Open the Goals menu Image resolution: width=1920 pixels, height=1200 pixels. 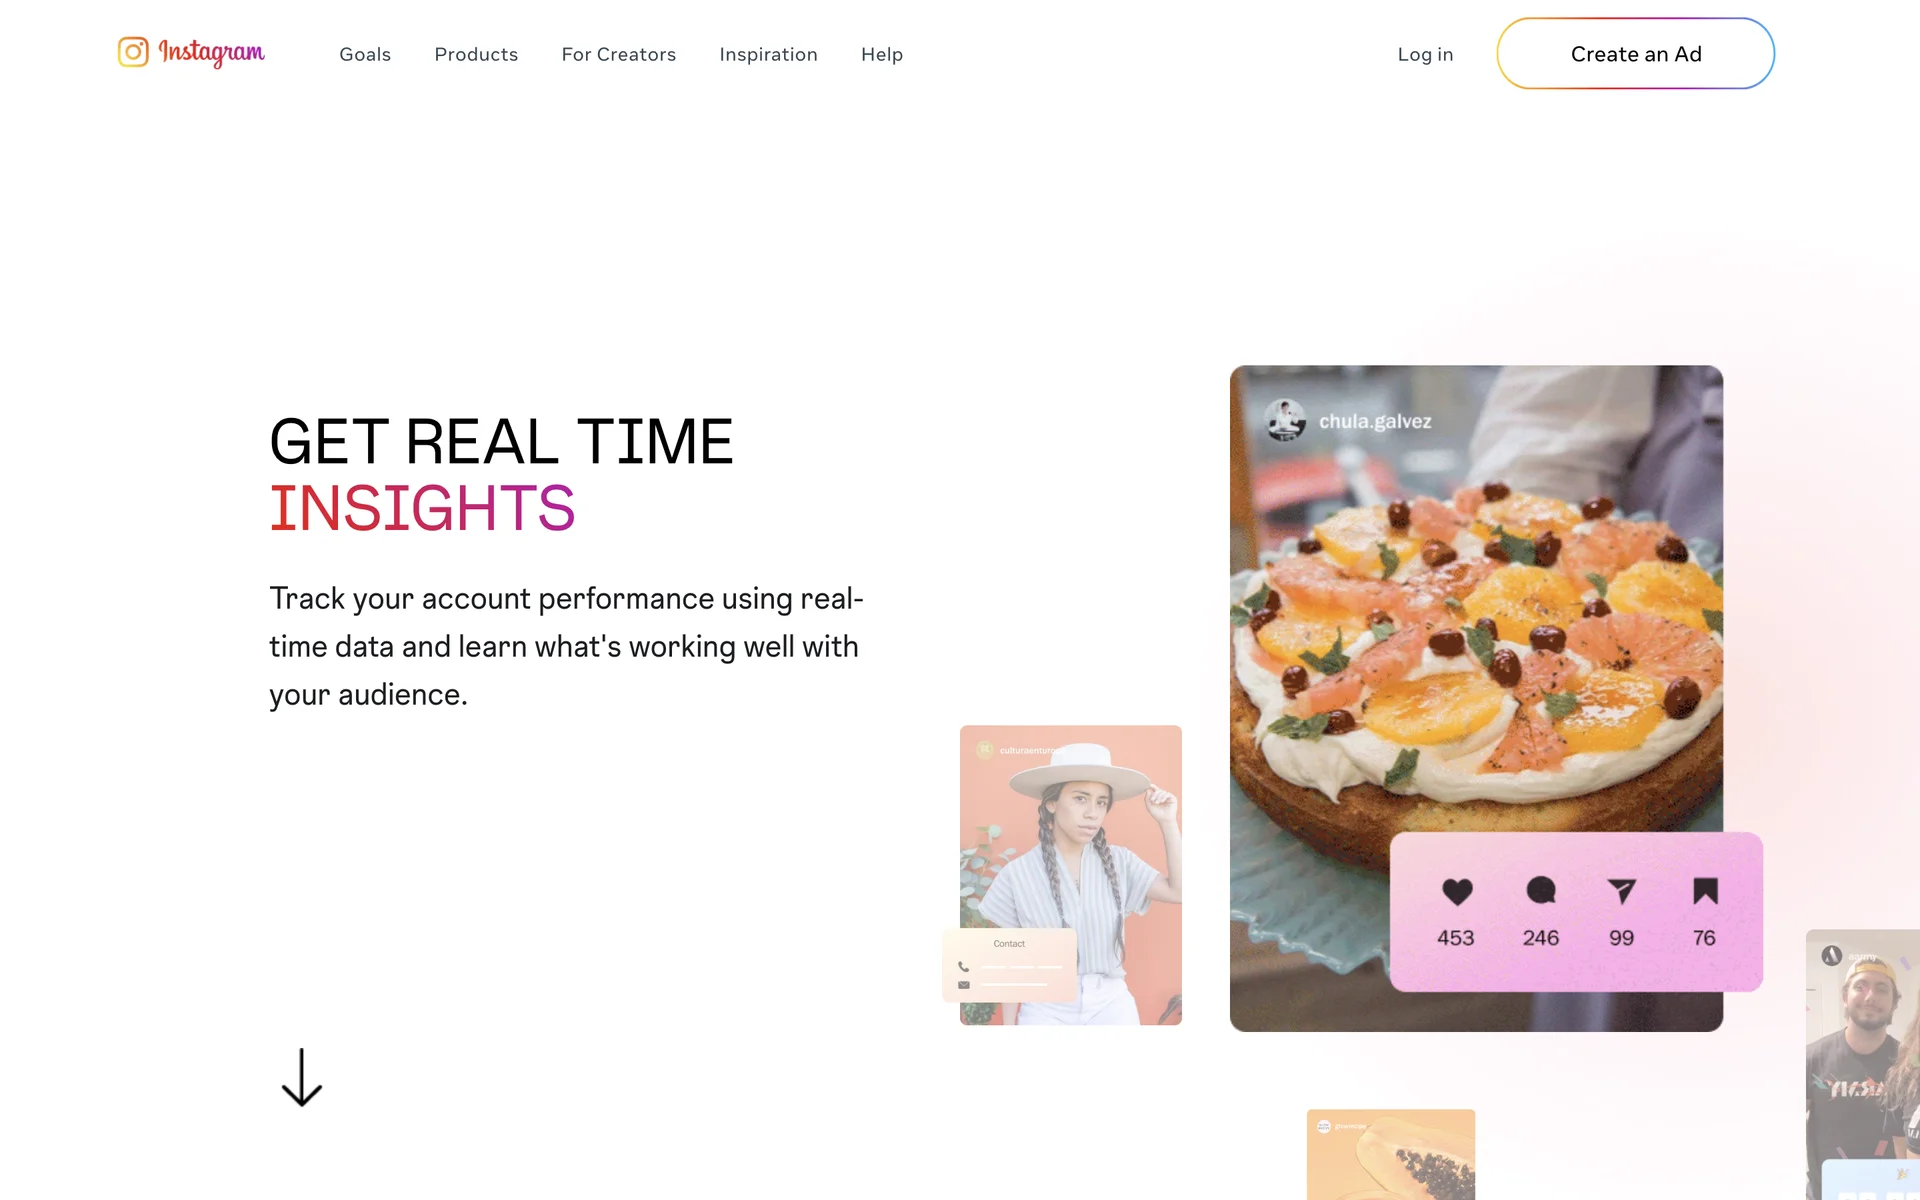365,54
